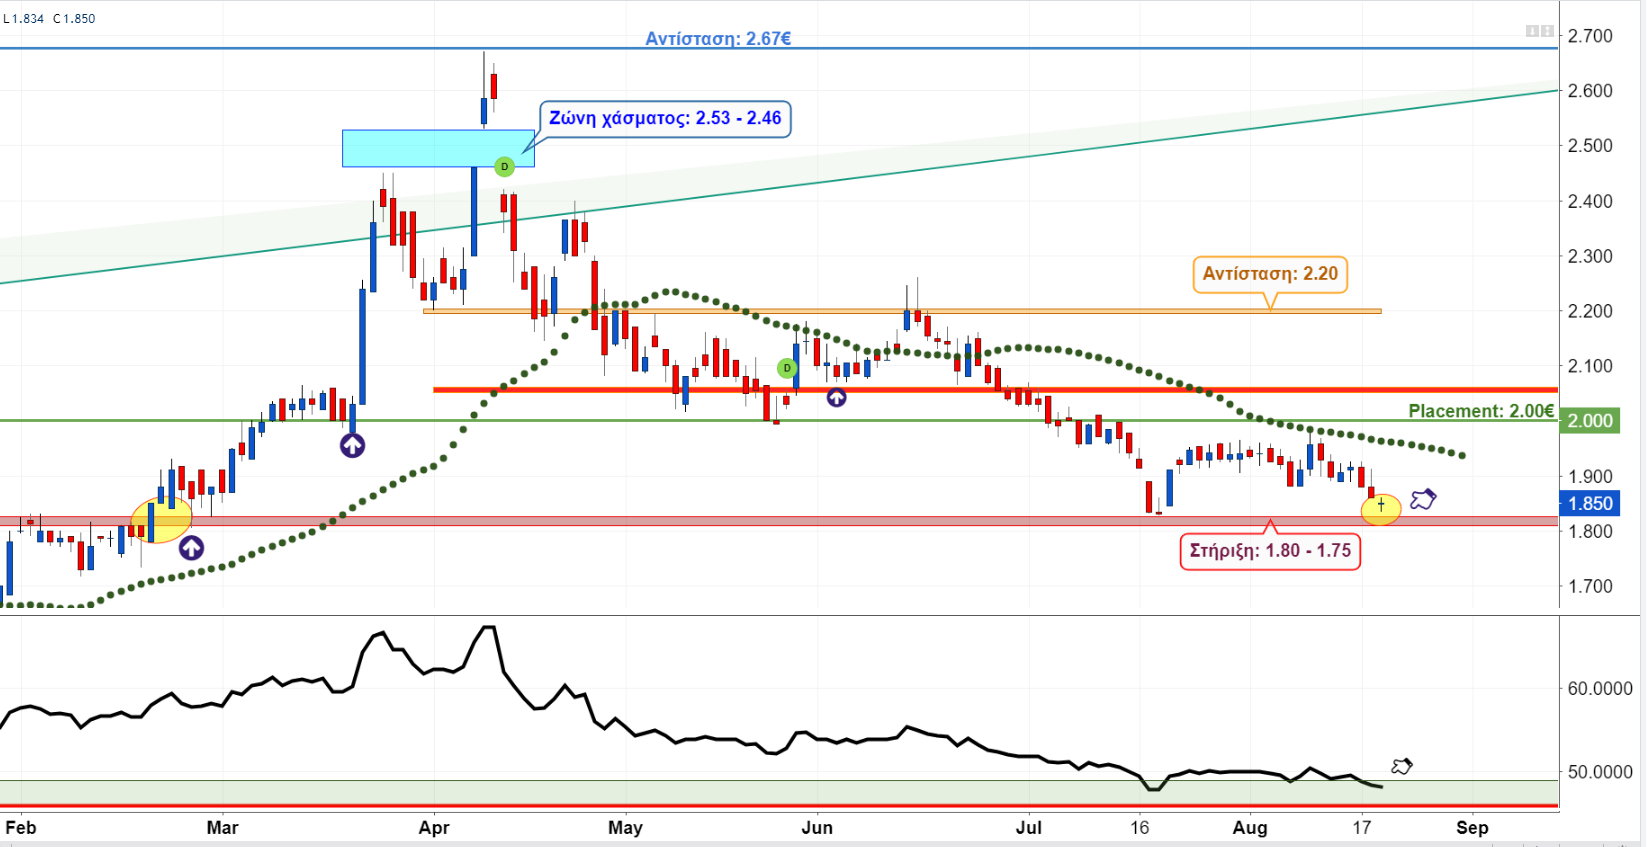Viewport: 1647px width, 847px height.
Task: Select the orange 'Αντίσταση: 2.20' callout
Action: coord(1270,273)
